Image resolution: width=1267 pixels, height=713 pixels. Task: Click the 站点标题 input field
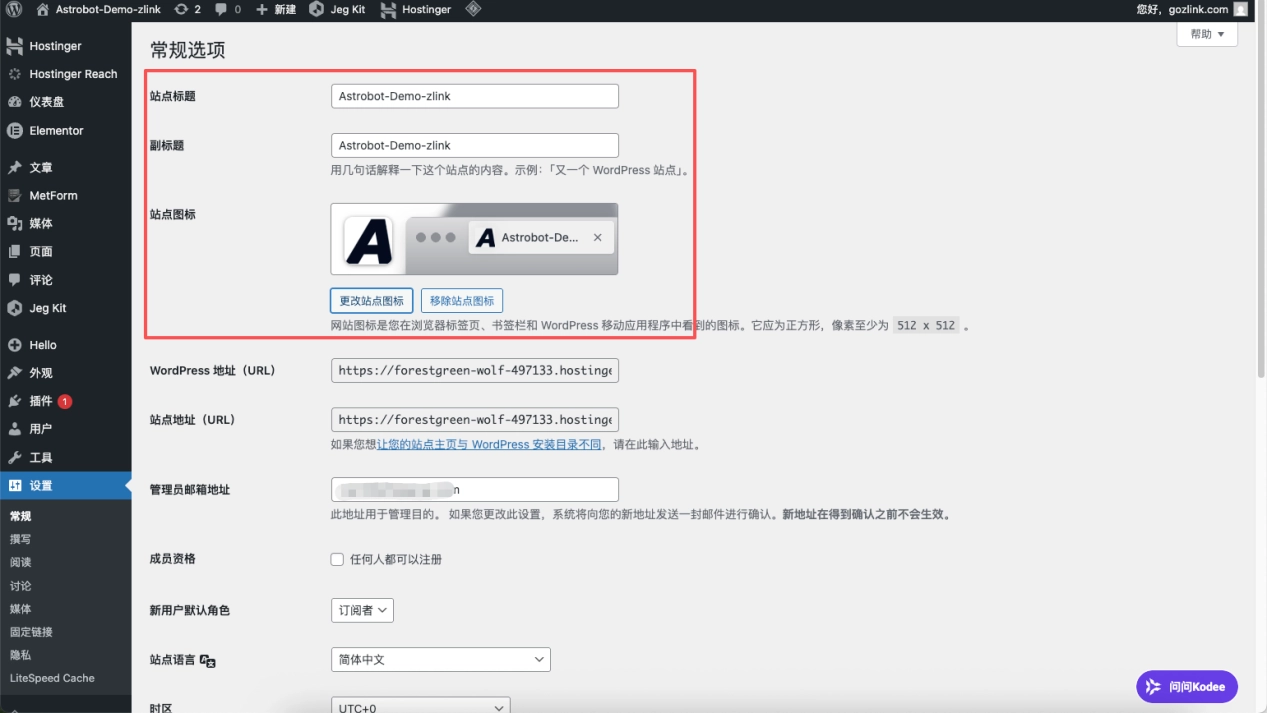point(474,96)
